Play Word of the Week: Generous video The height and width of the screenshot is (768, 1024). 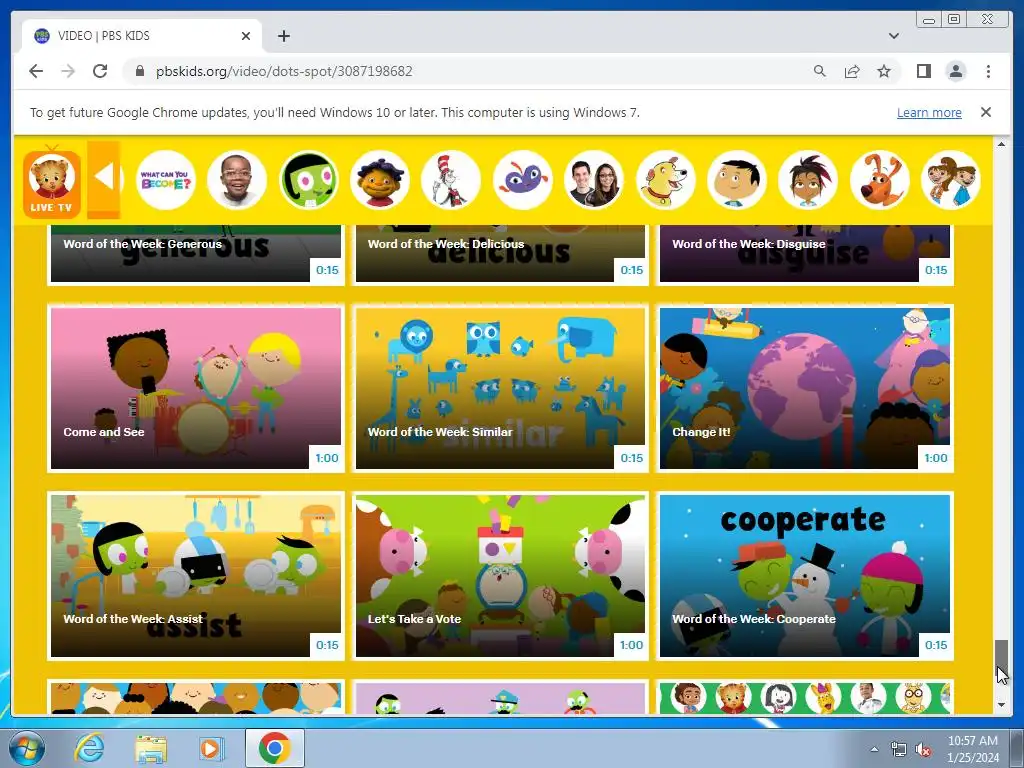click(x=196, y=253)
